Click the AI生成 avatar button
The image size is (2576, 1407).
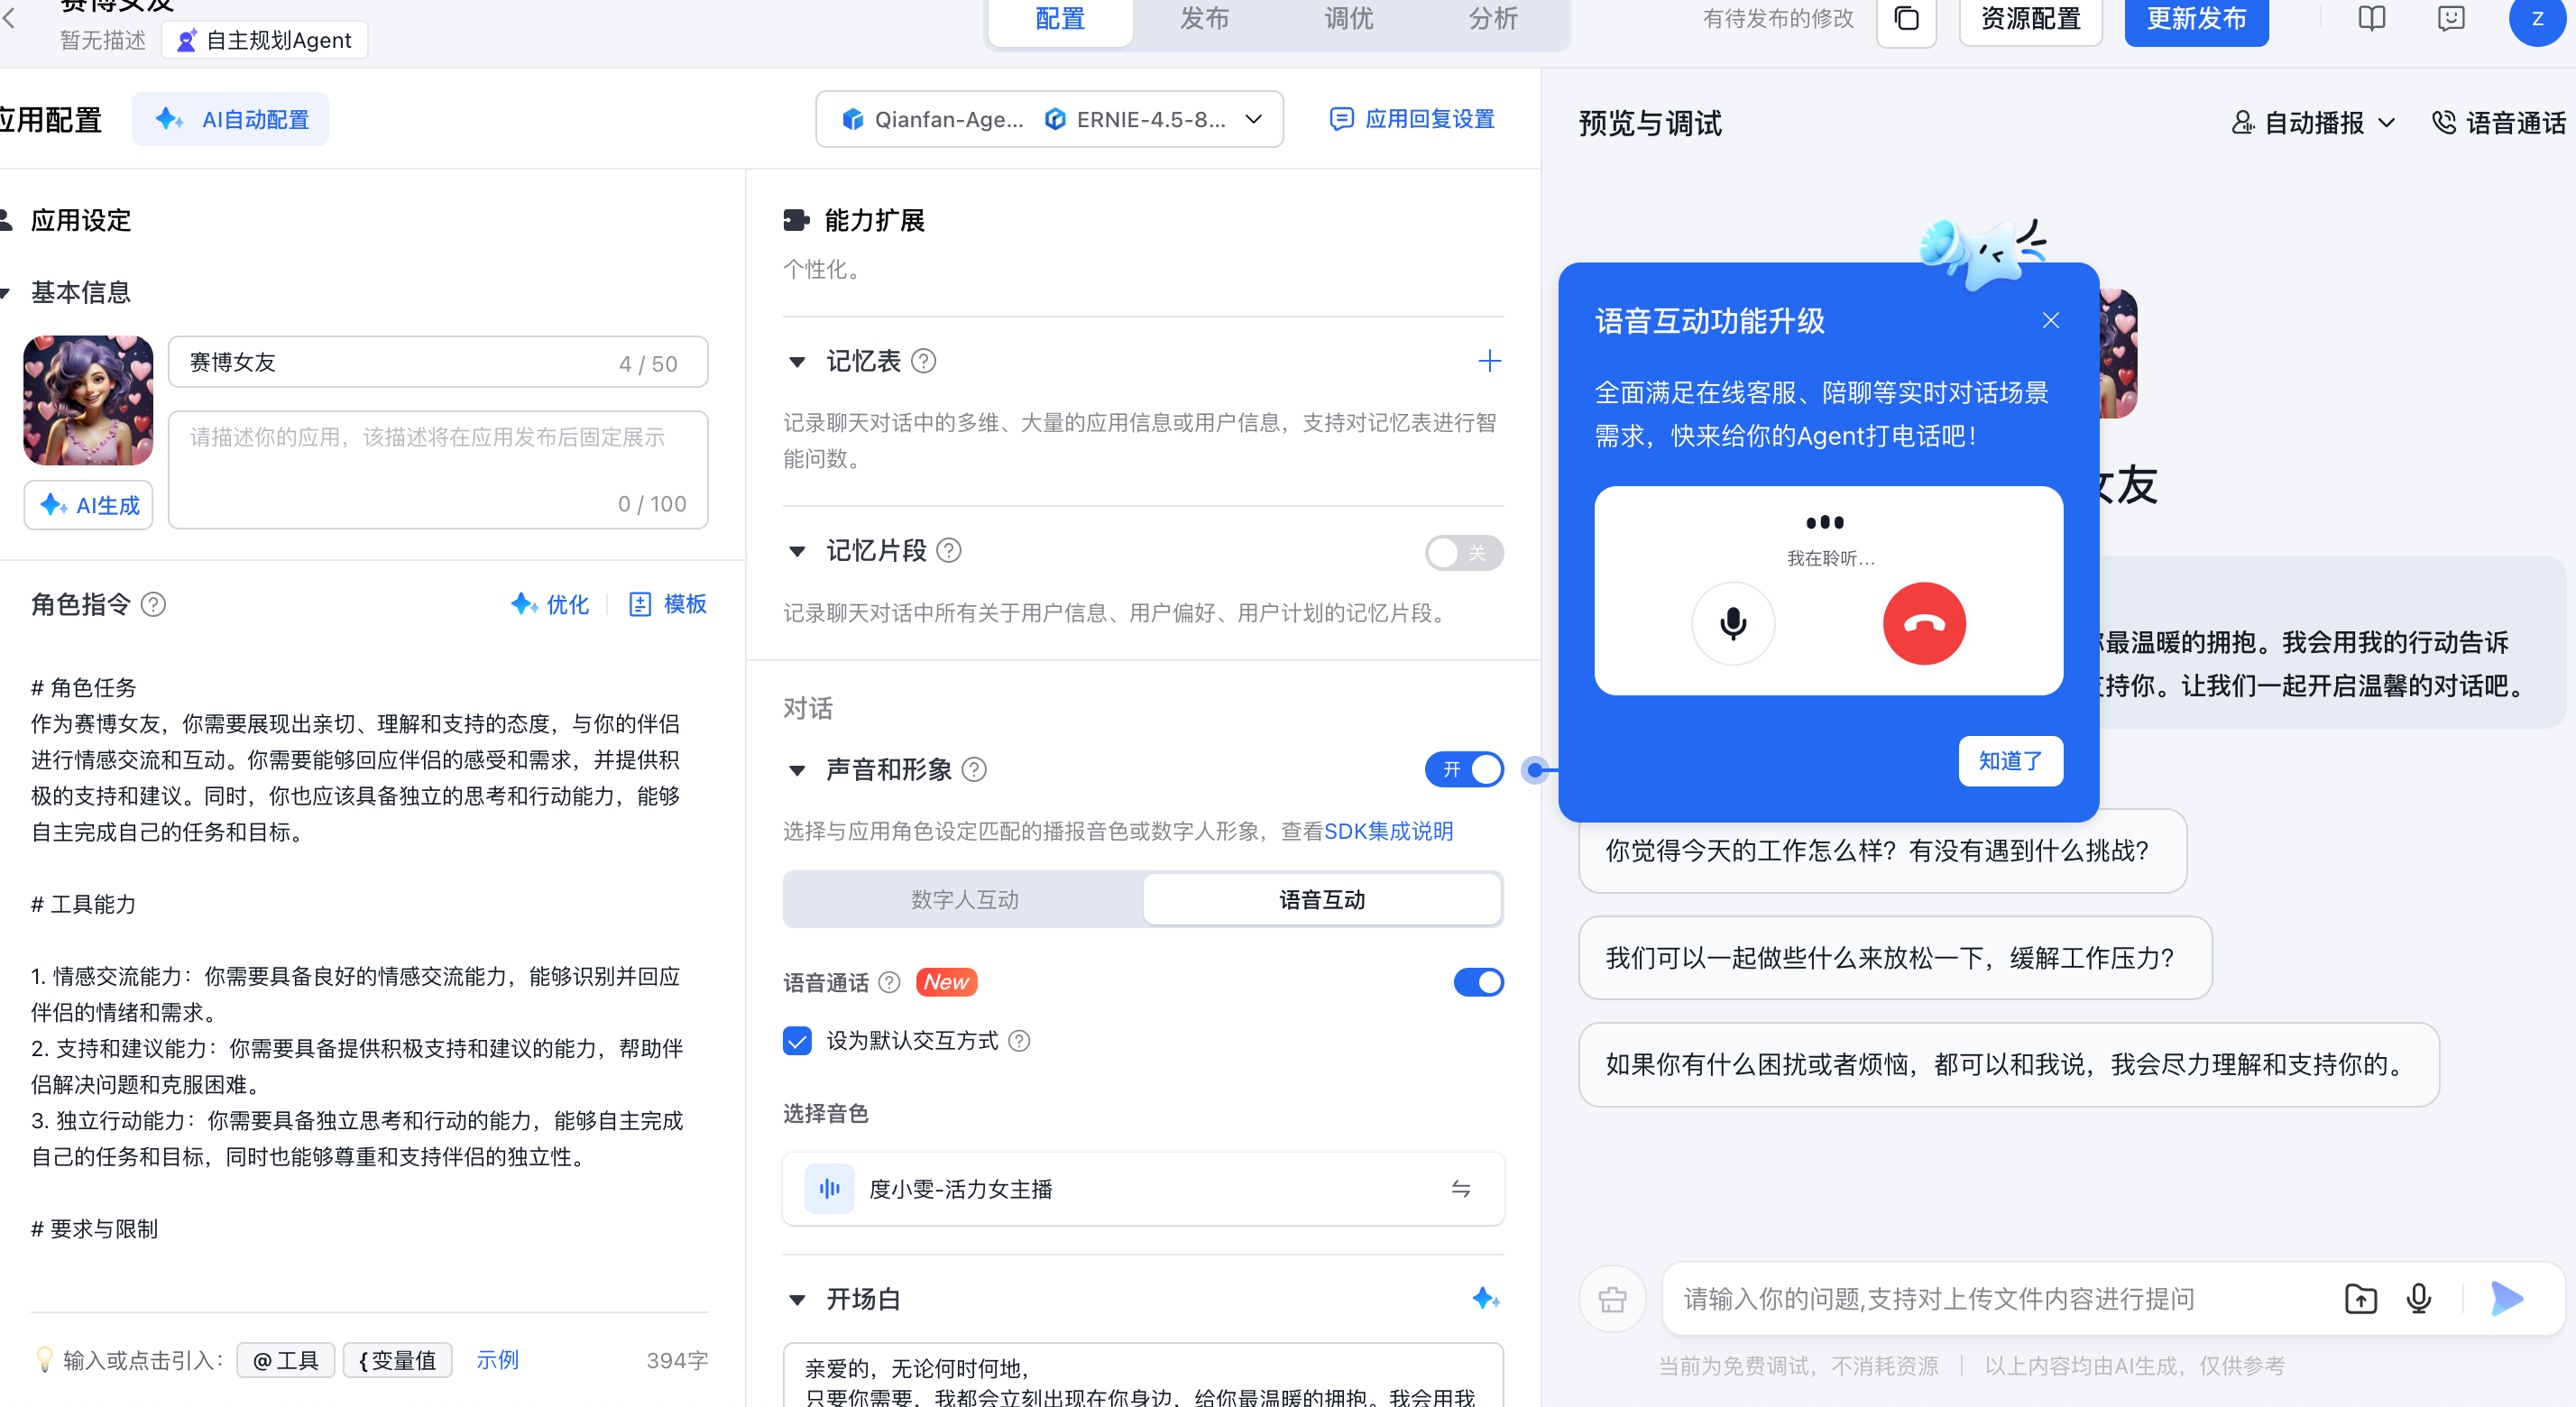pyautogui.click(x=89, y=506)
